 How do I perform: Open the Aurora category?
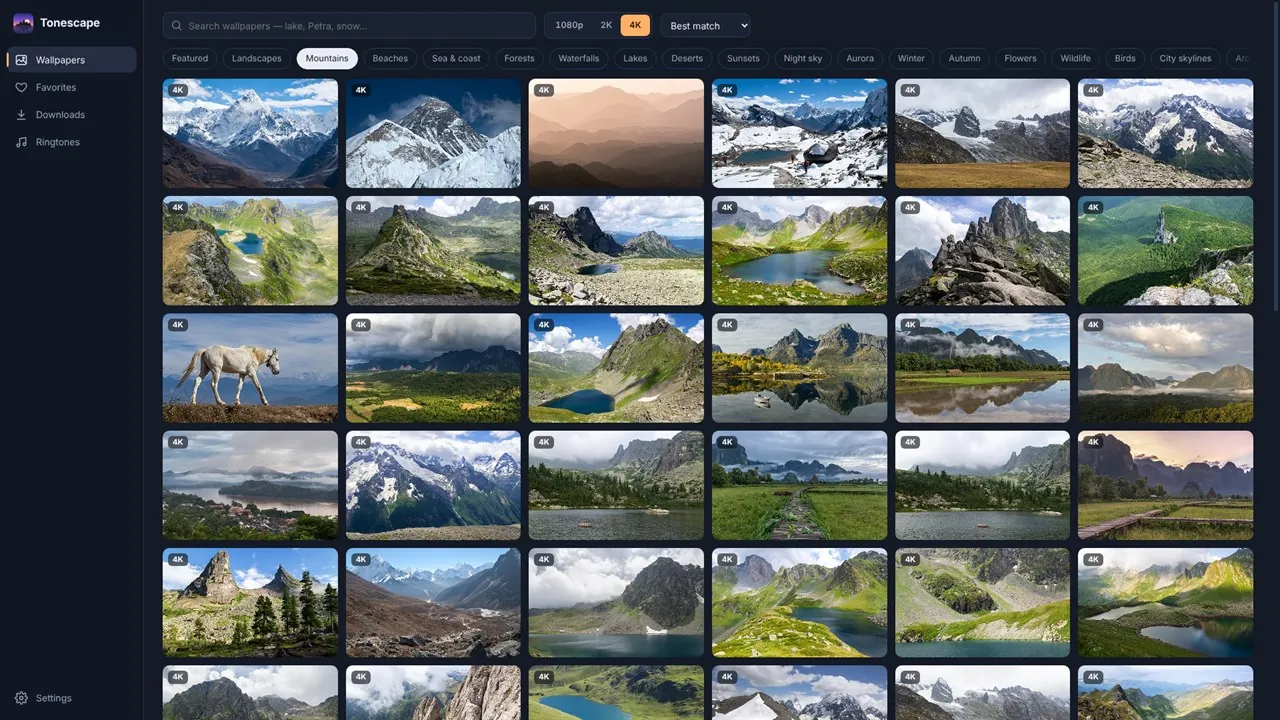coord(860,58)
